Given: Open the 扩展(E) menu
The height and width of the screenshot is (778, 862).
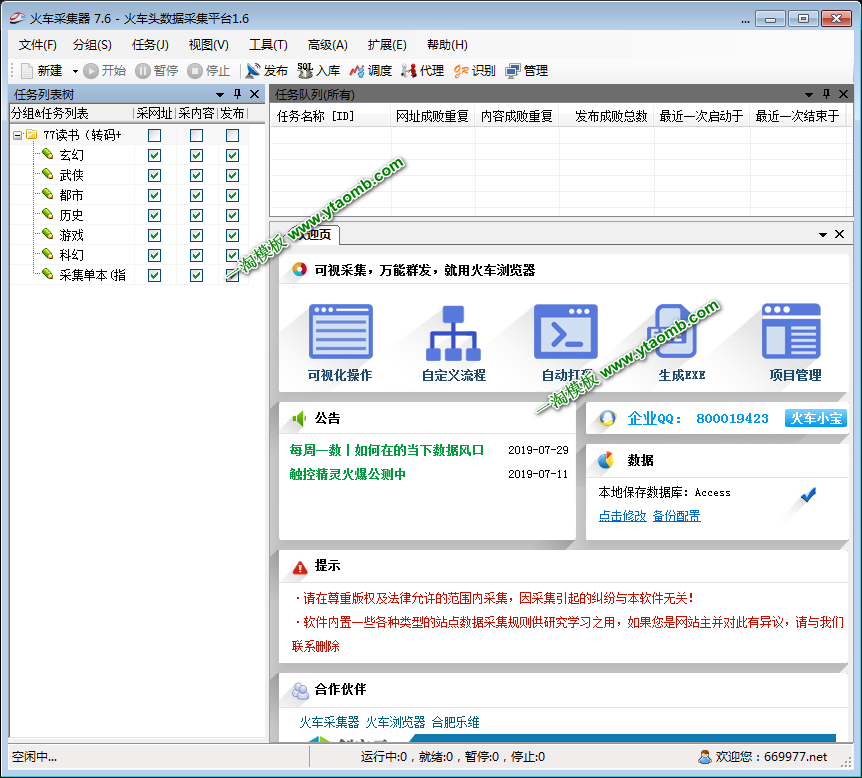Looking at the screenshot, I should [387, 45].
